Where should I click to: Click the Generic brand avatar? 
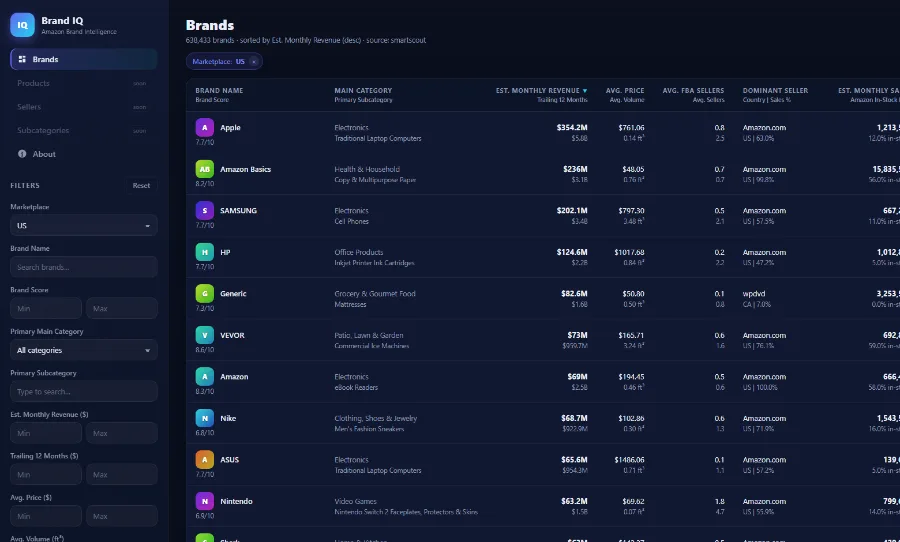(x=205, y=293)
